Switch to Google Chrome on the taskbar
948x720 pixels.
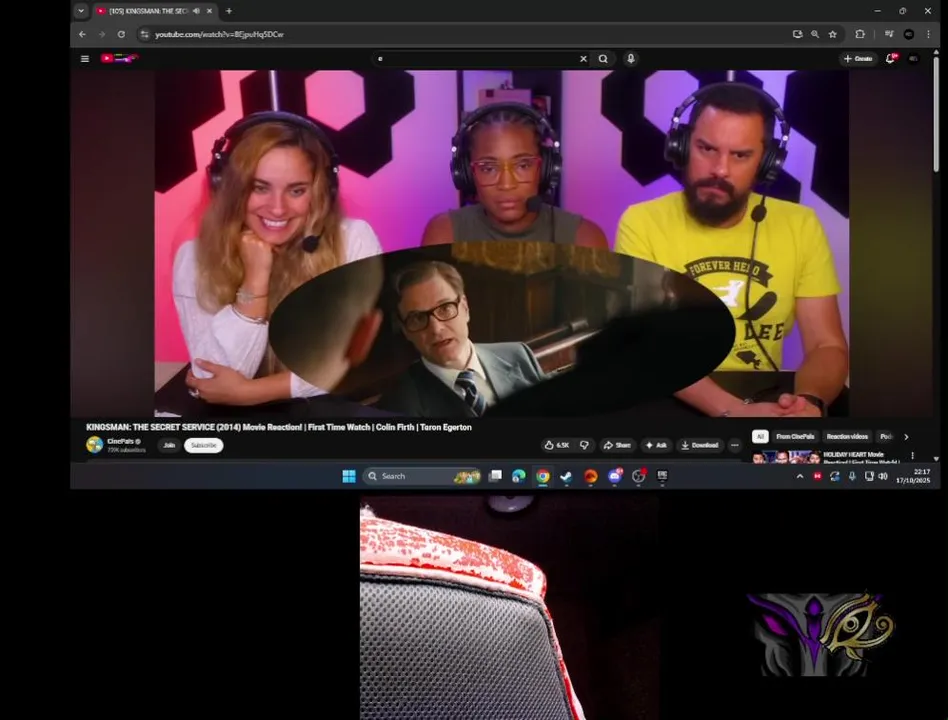pos(543,476)
